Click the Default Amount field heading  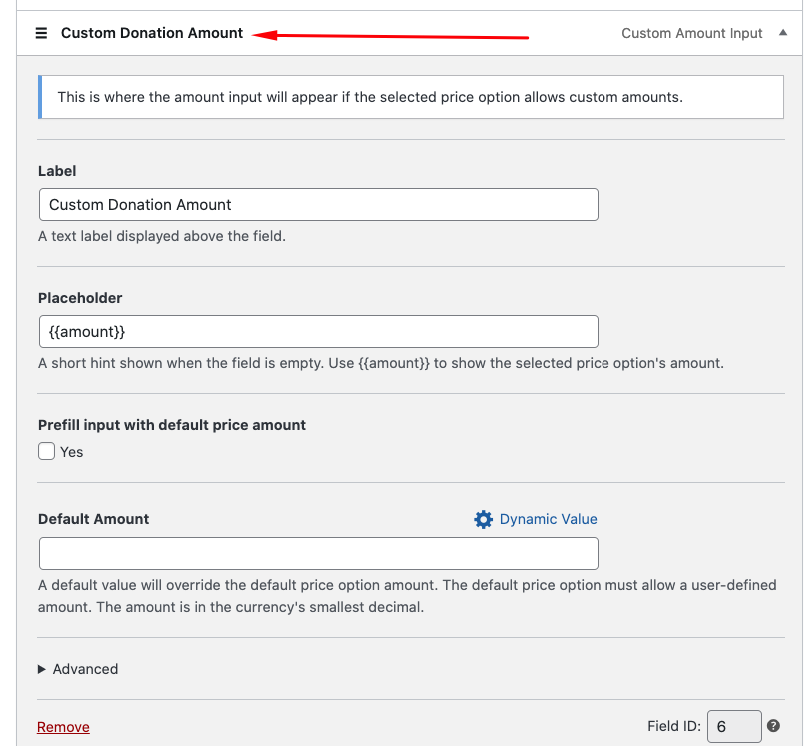pyautogui.click(x=94, y=519)
